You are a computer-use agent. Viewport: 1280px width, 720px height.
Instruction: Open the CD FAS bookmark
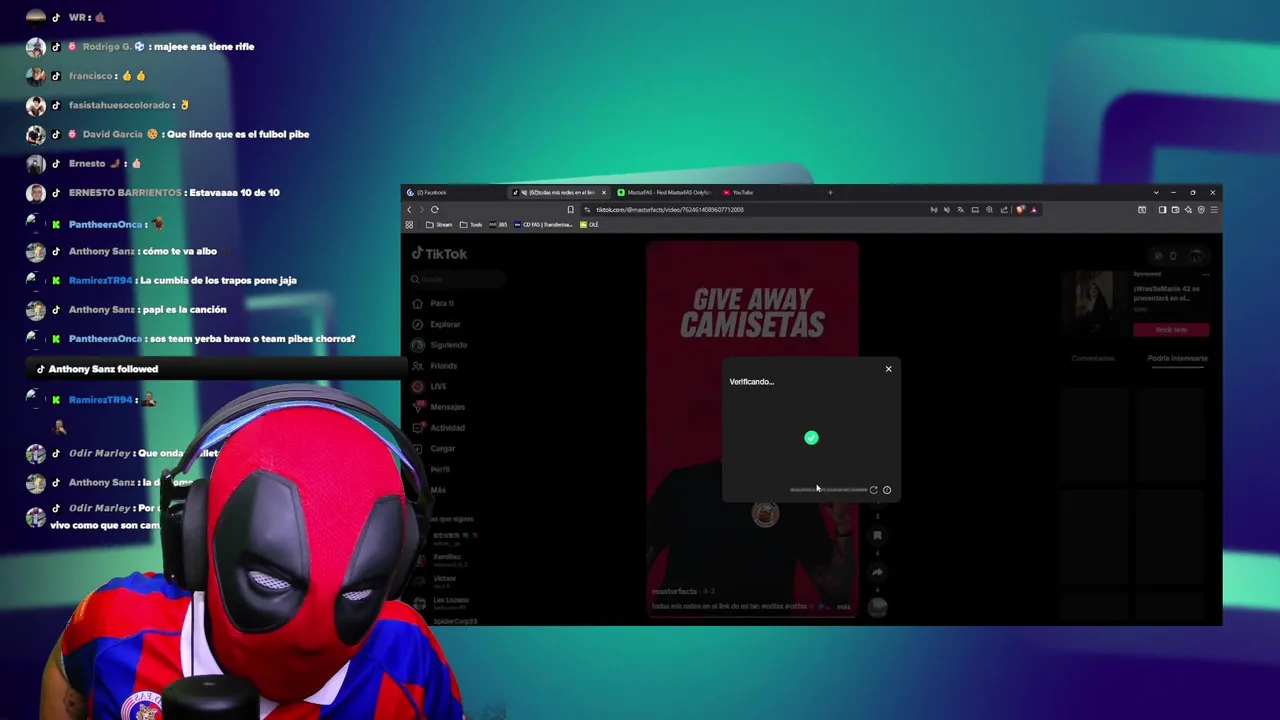pyautogui.click(x=544, y=225)
